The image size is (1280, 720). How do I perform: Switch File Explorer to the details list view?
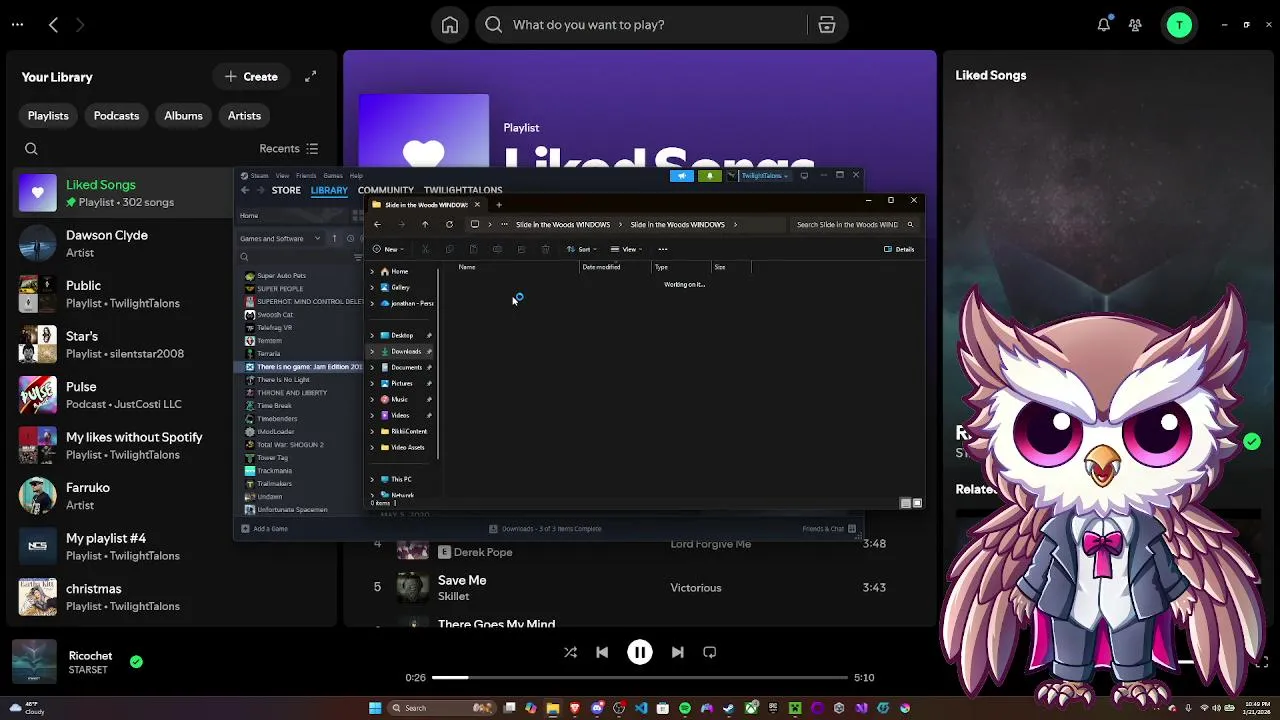pos(905,503)
